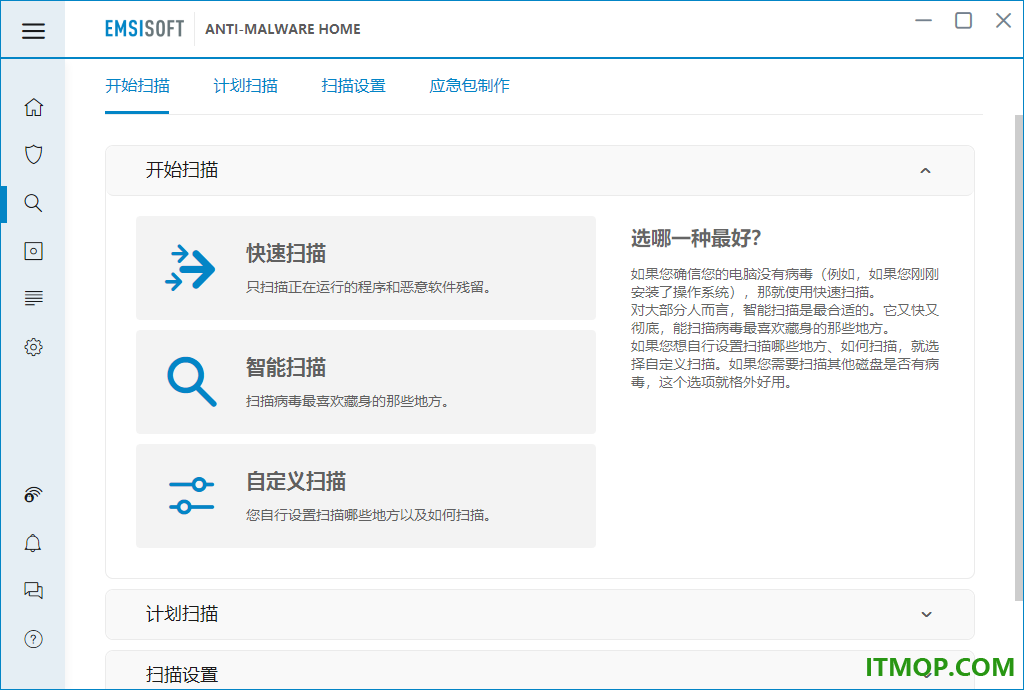This screenshot has height=690, width=1024.
Task: Open the Protection shield section
Action: [x=33, y=155]
